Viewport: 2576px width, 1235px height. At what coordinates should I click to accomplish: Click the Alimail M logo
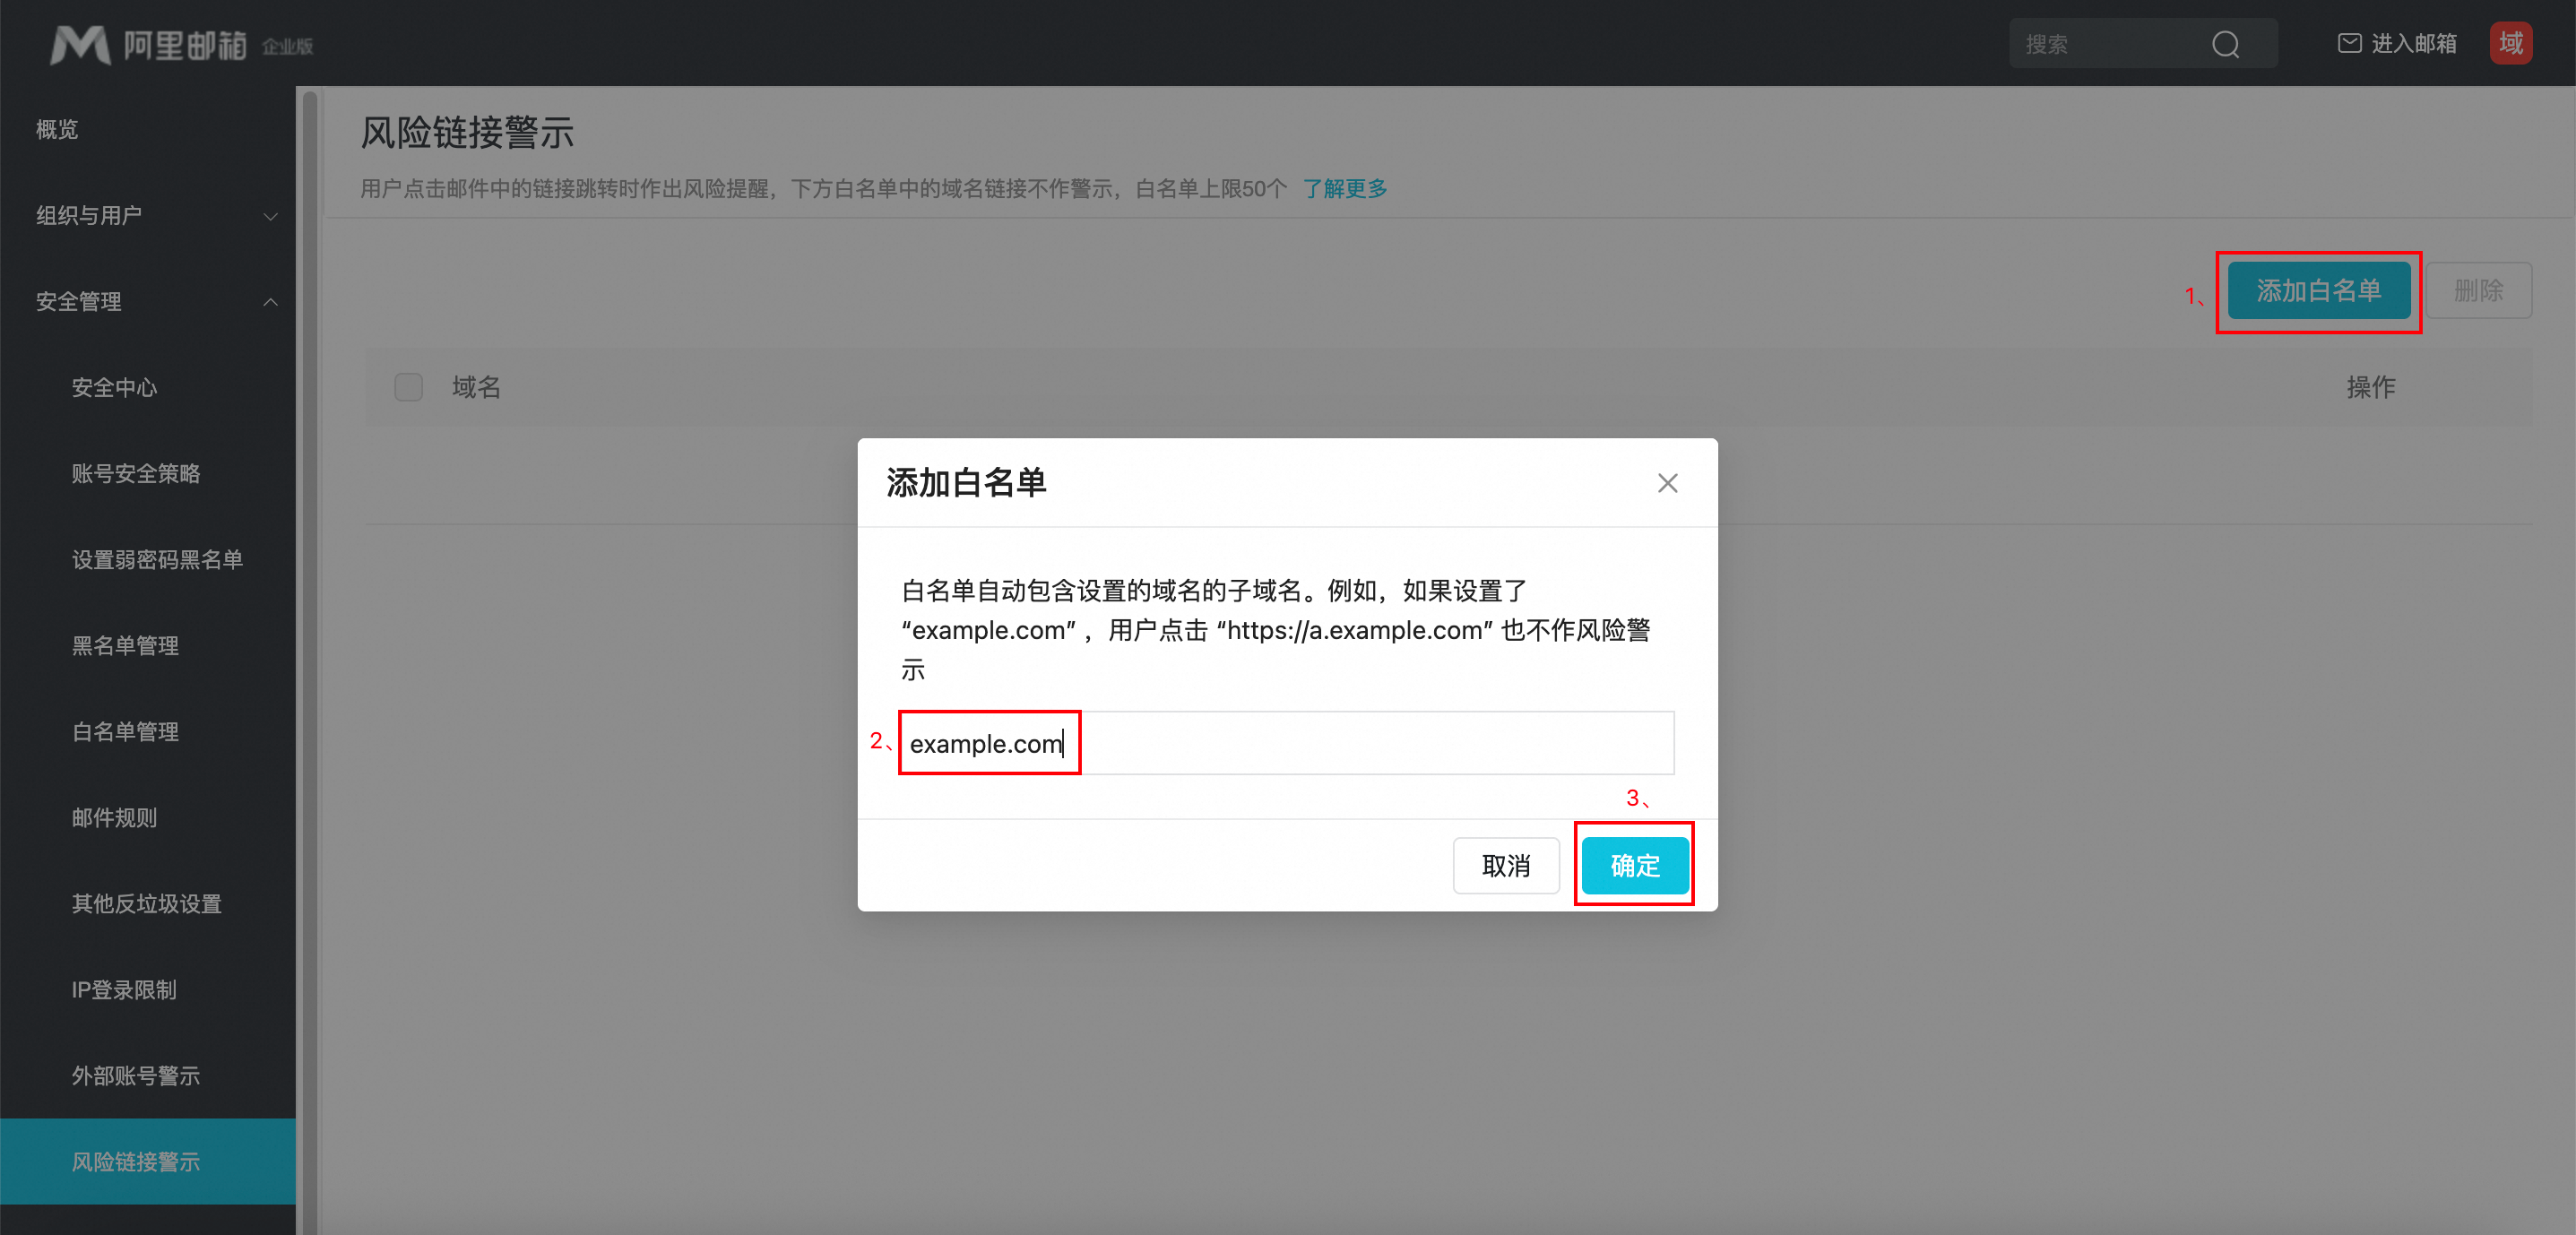[x=80, y=44]
